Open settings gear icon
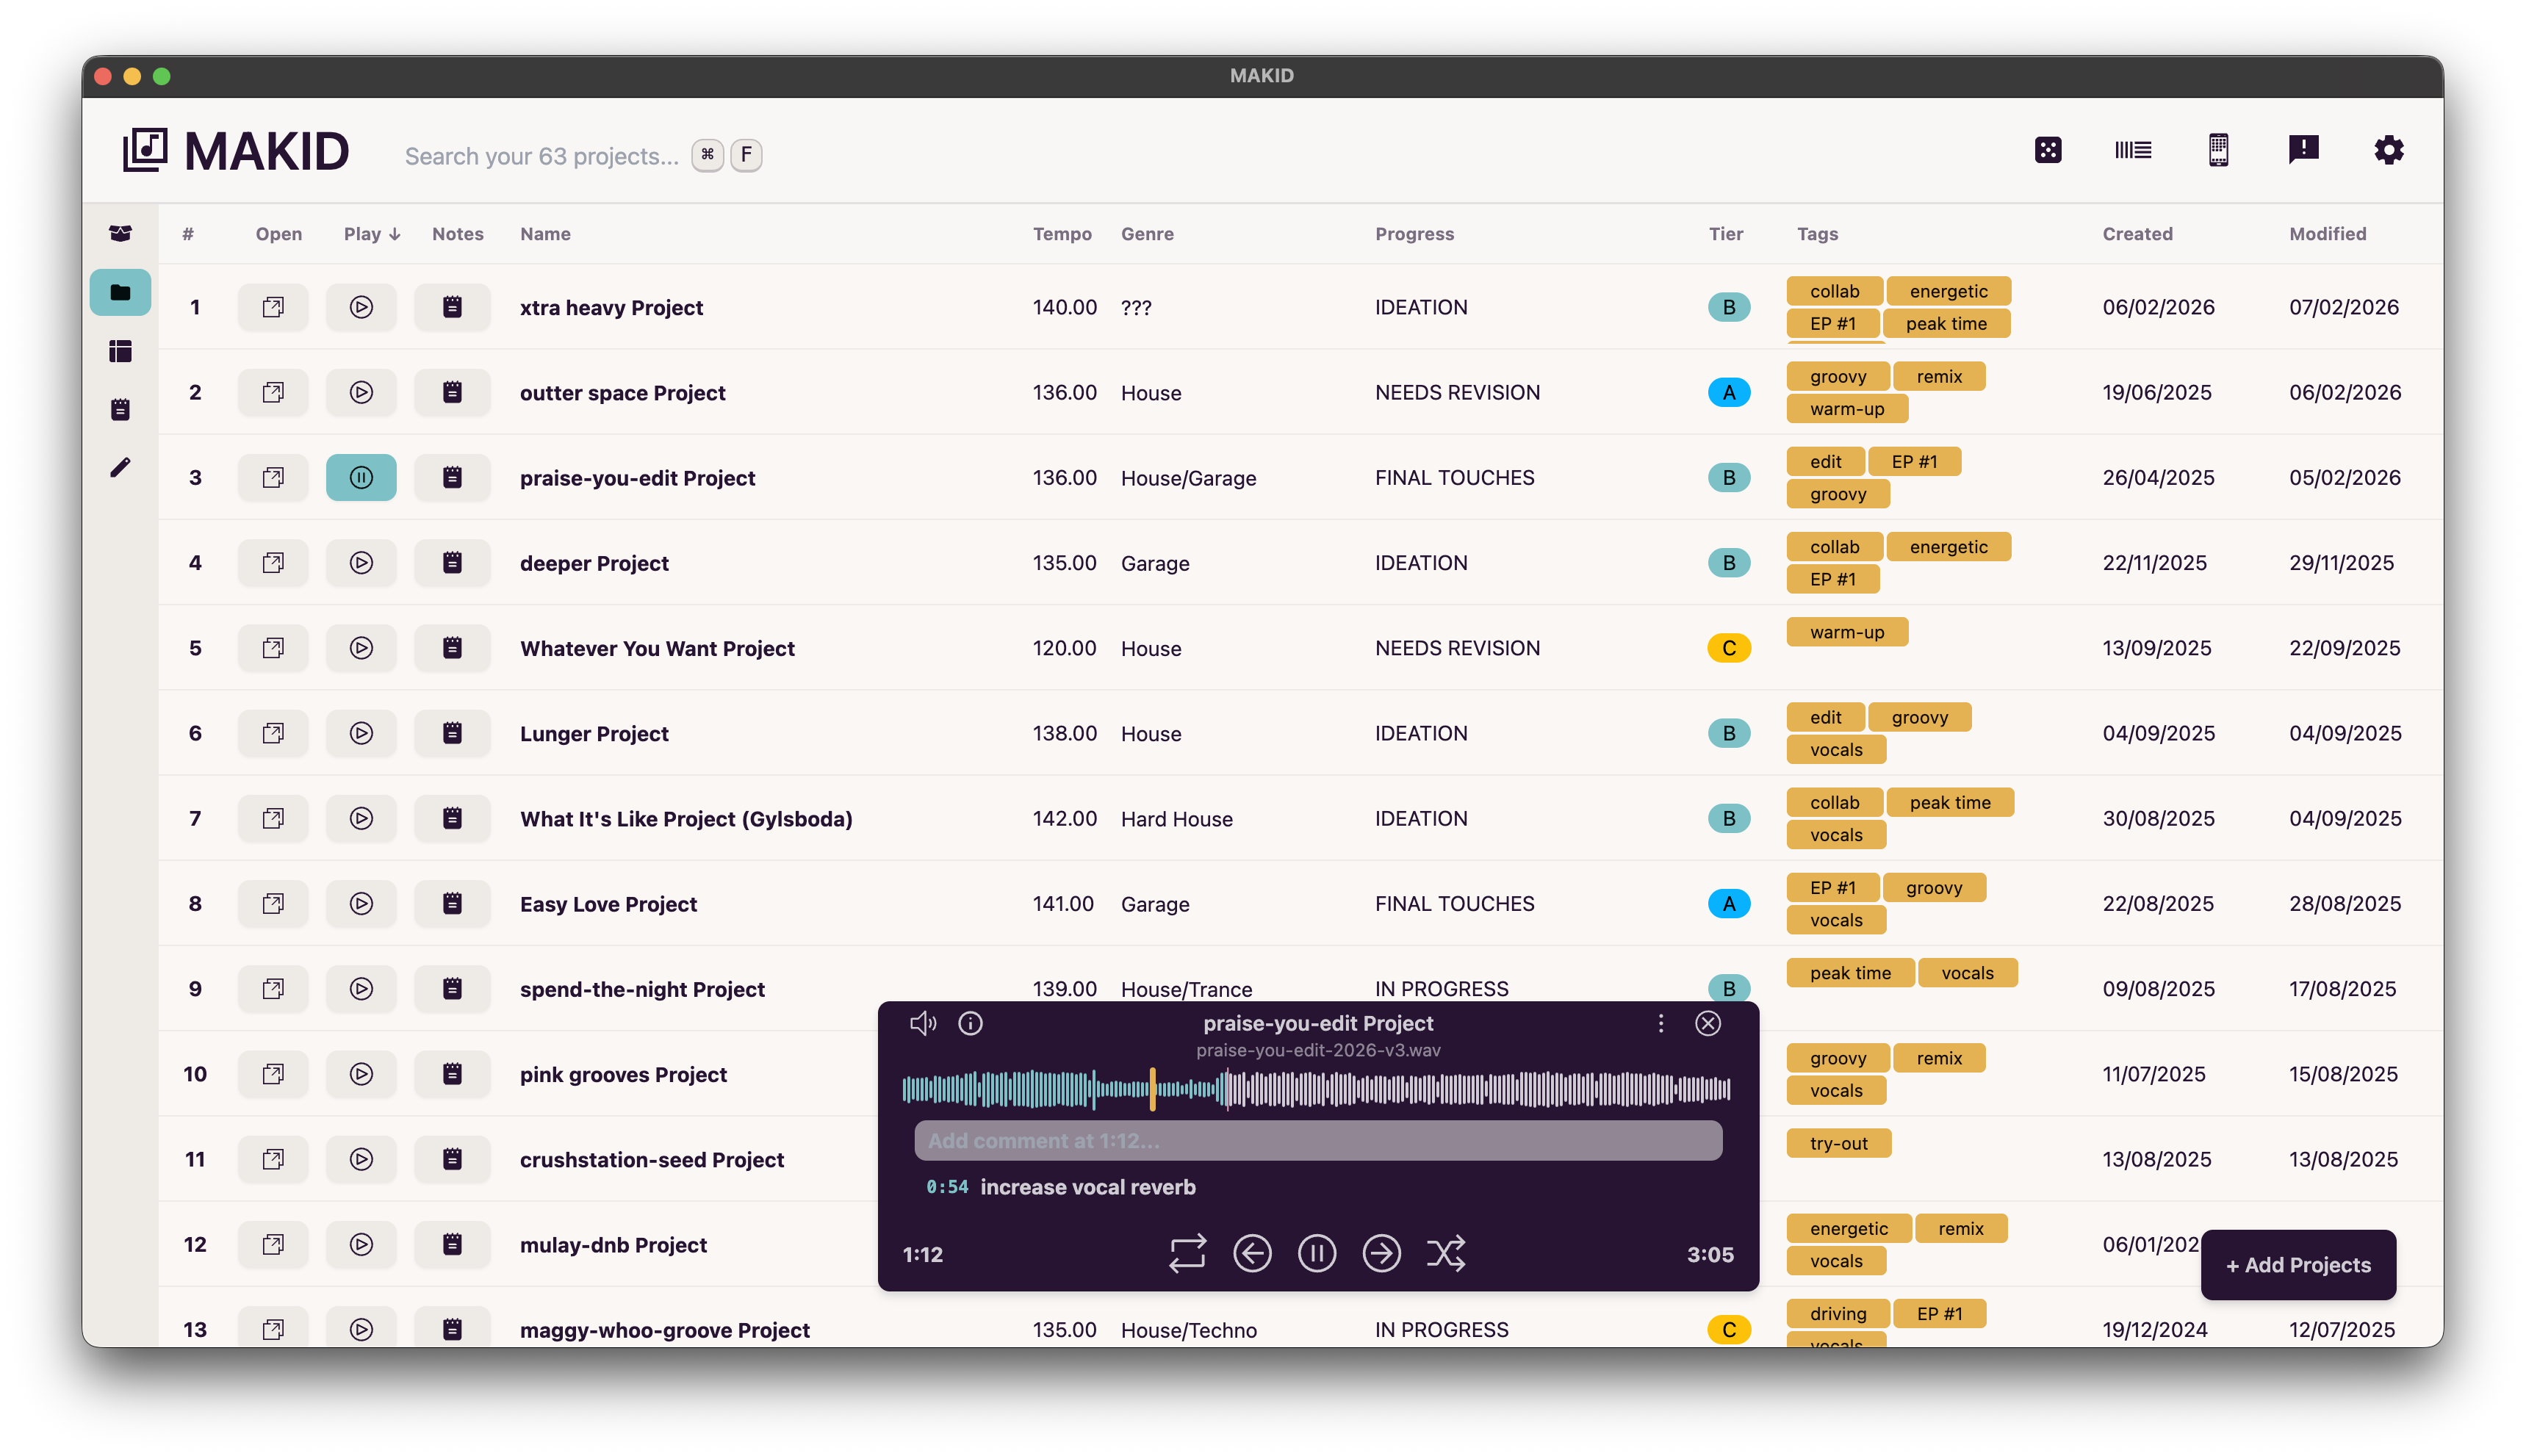The width and height of the screenshot is (2526, 1456). 2388,150
